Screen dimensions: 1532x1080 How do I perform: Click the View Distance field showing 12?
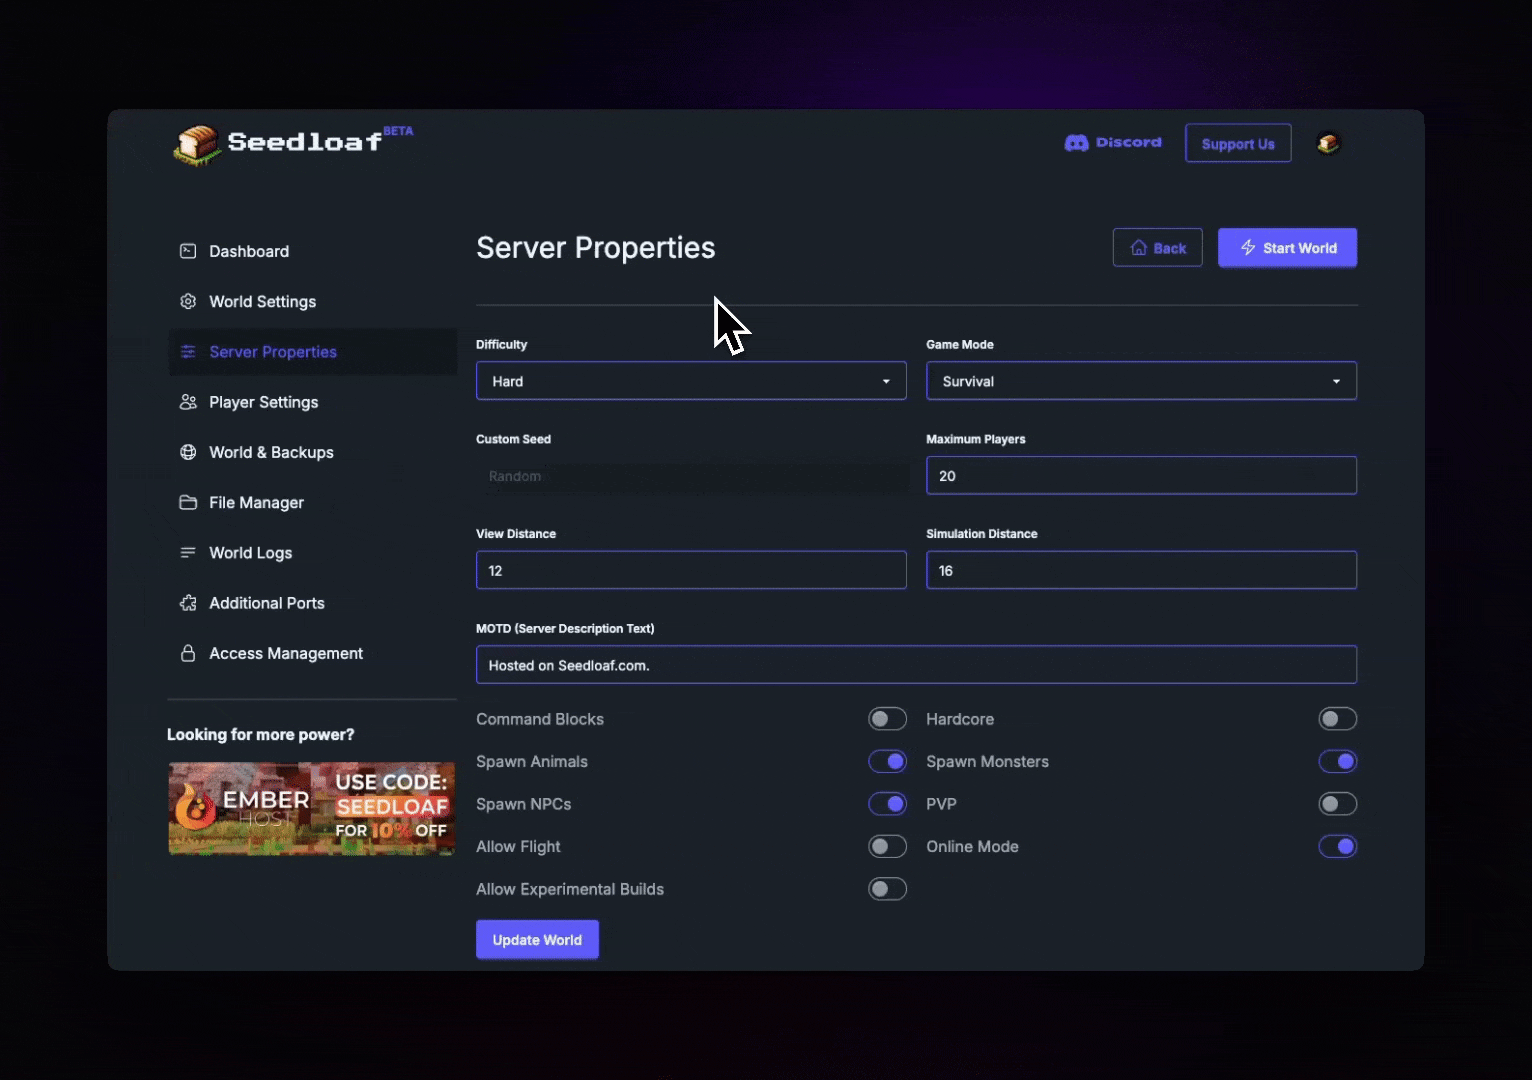click(x=691, y=570)
